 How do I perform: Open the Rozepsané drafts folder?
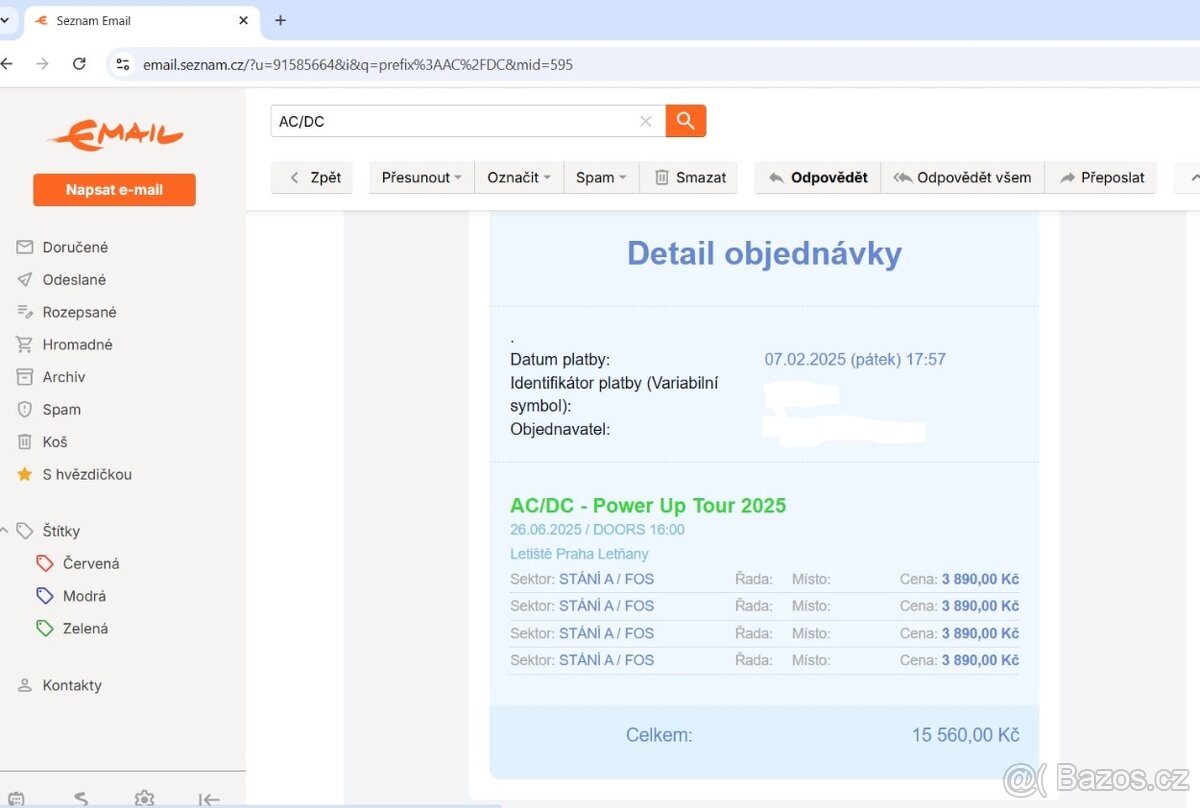[x=66, y=312]
